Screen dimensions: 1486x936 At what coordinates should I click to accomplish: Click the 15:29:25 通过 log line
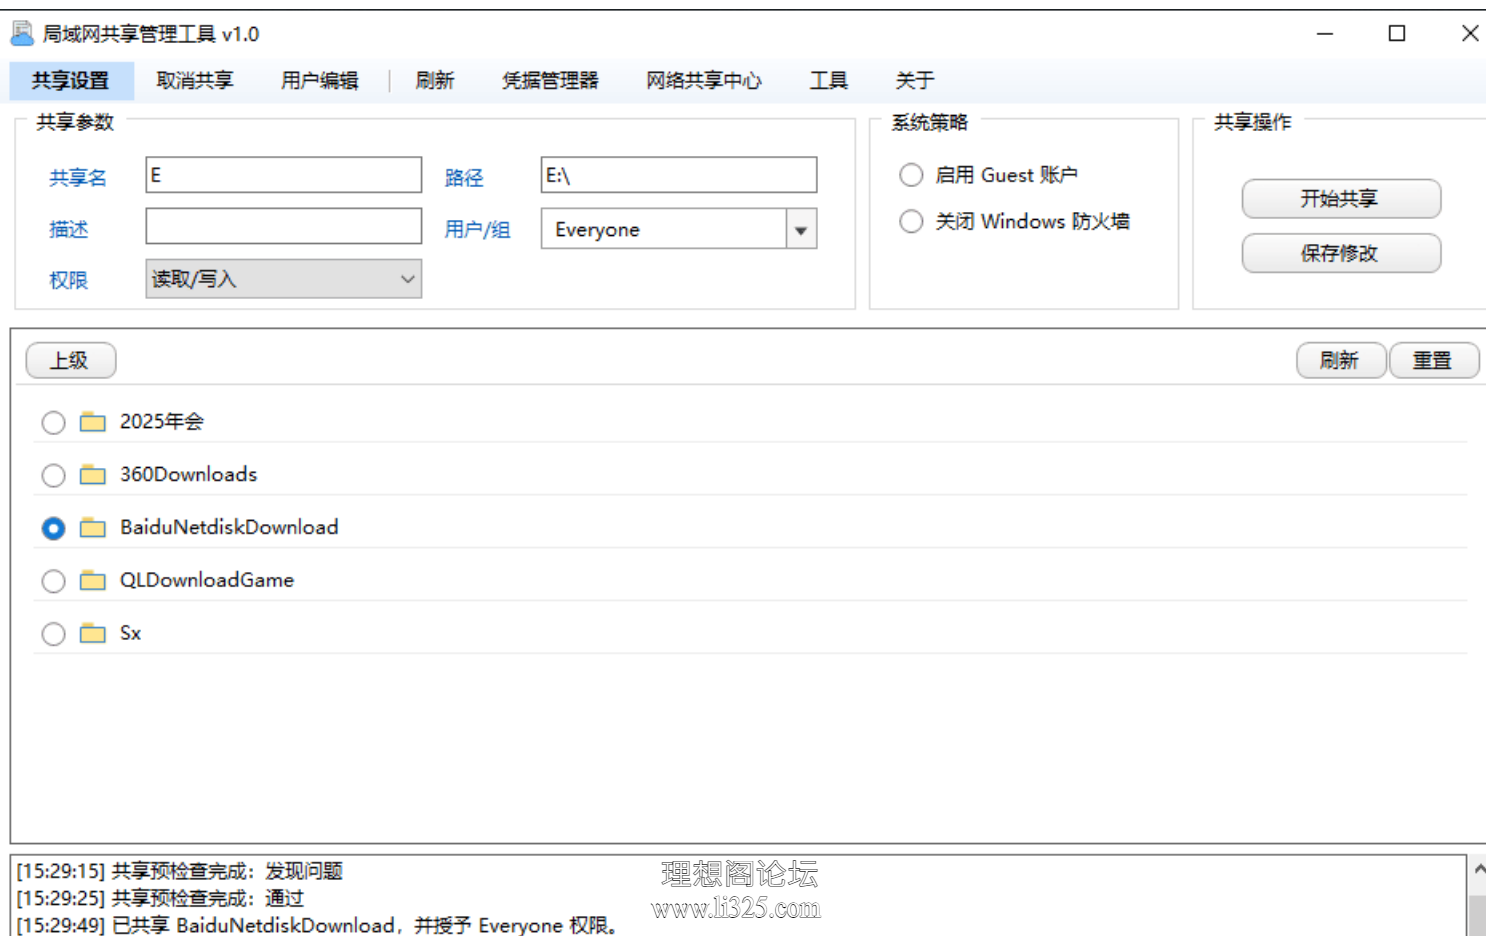click(x=160, y=898)
